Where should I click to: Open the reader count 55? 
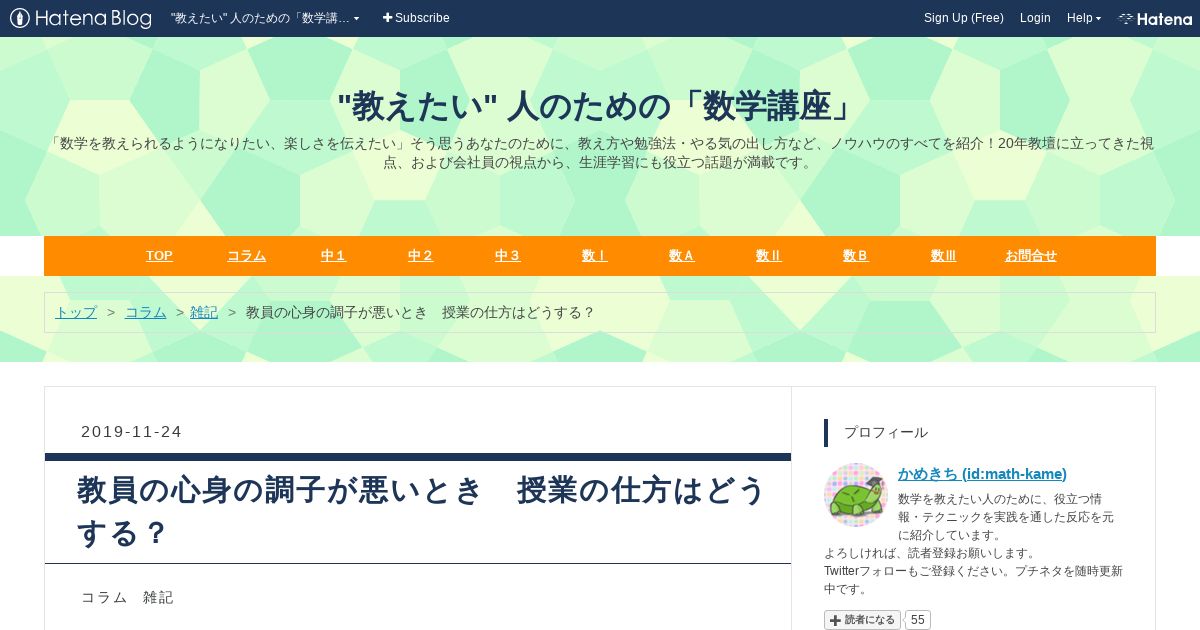click(918, 620)
